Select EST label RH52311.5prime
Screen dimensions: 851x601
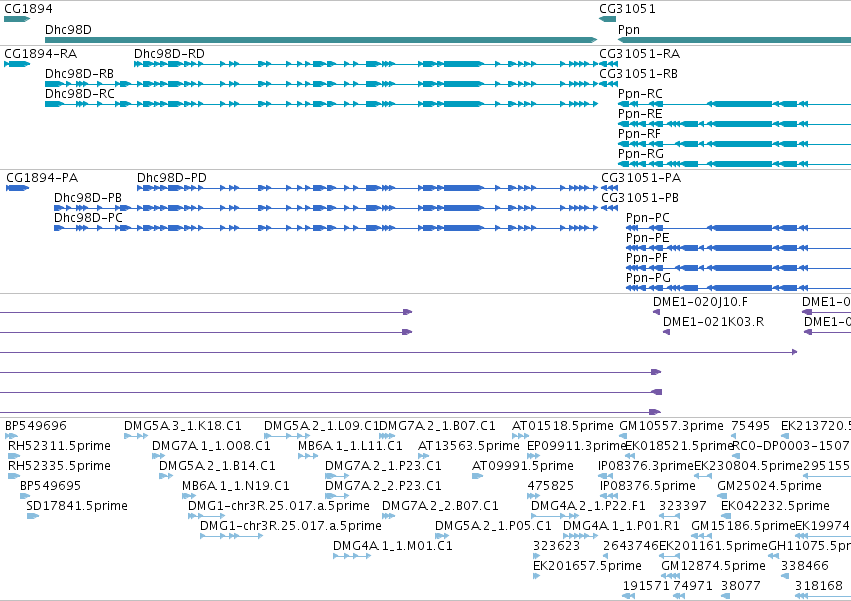pyautogui.click(x=59, y=446)
